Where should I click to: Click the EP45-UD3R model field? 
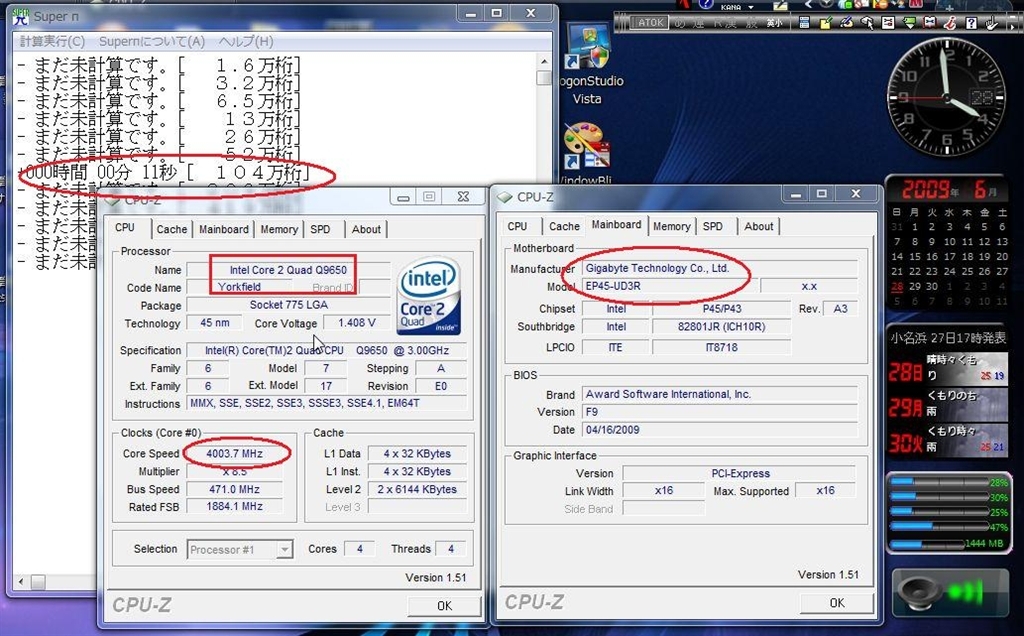(x=669, y=286)
